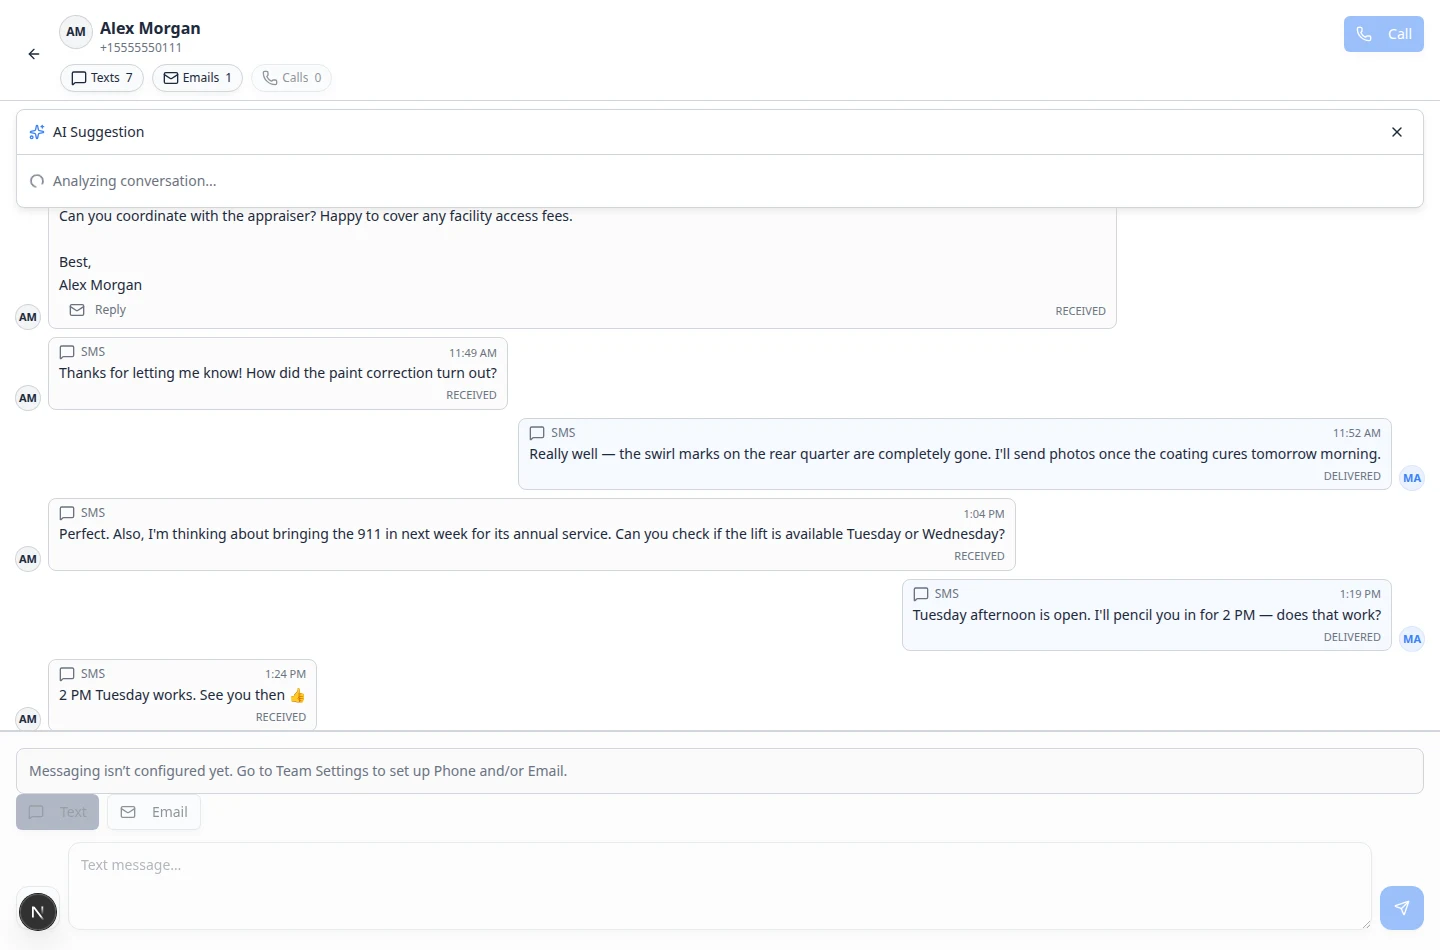The image size is (1440, 950).
Task: Switch composer to Text mode
Action: [x=57, y=812]
